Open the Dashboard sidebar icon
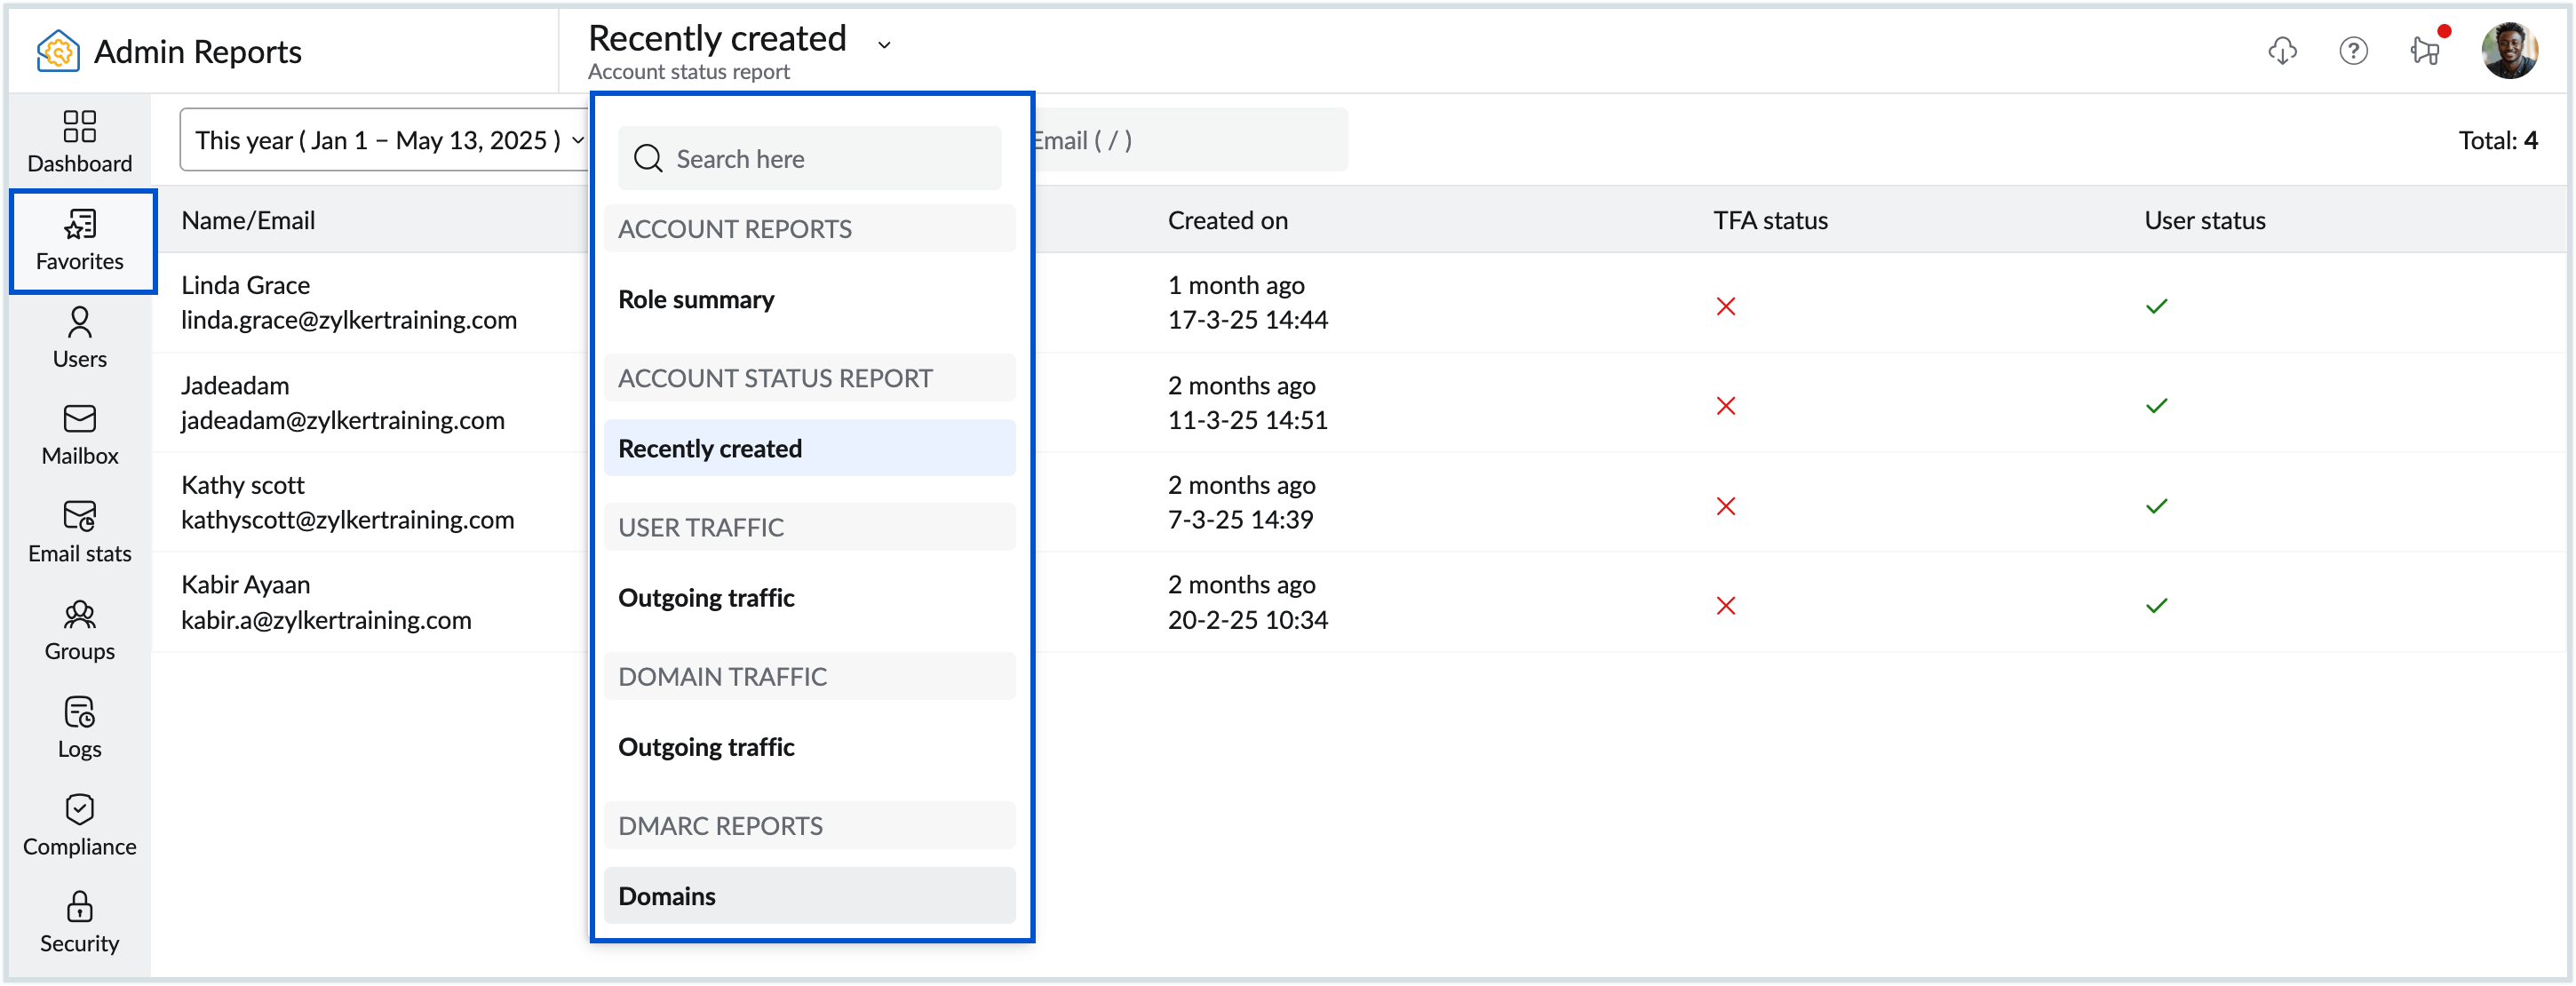Viewport: 2576px width, 986px height. [79, 141]
